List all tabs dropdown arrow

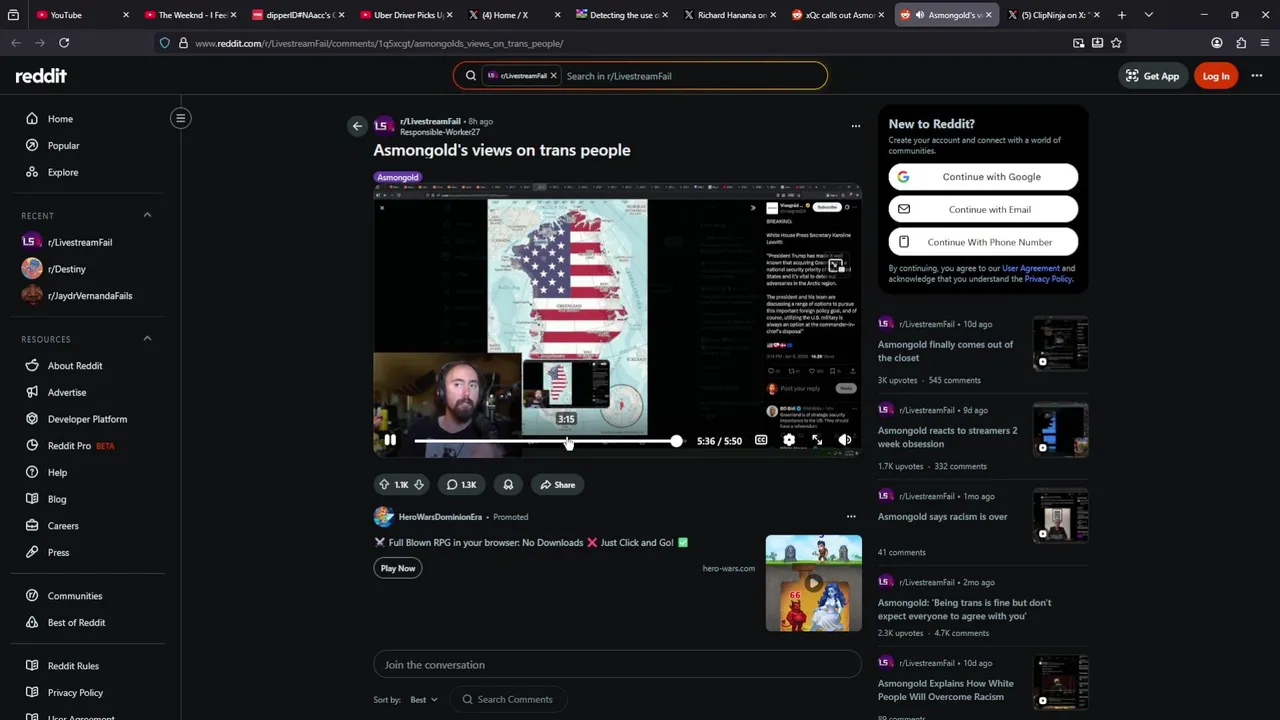pyautogui.click(x=1148, y=15)
